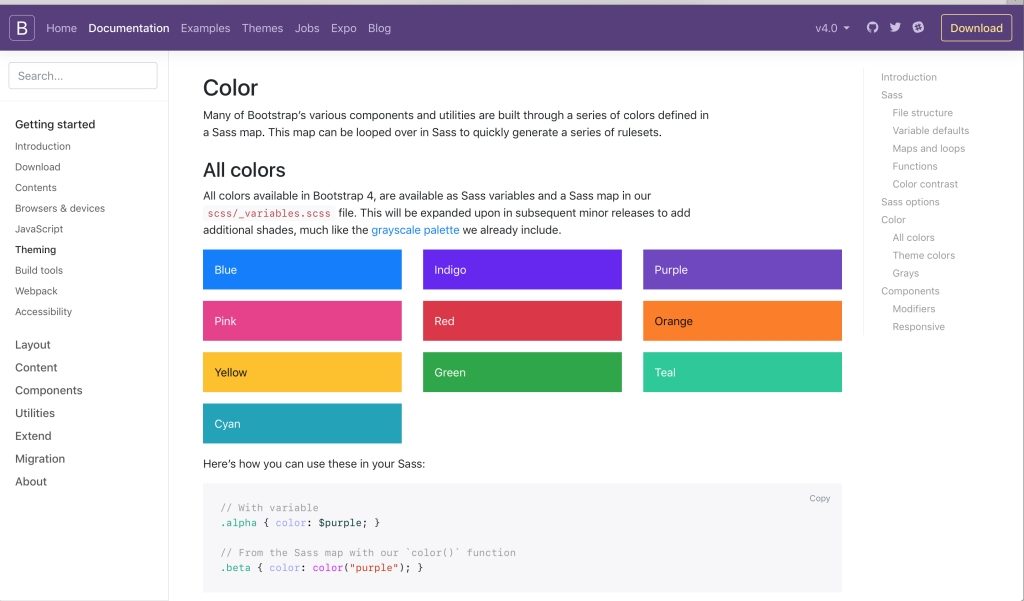Screen dimensions: 1024x601
Task: Click the Color page heading
Action: (230, 88)
